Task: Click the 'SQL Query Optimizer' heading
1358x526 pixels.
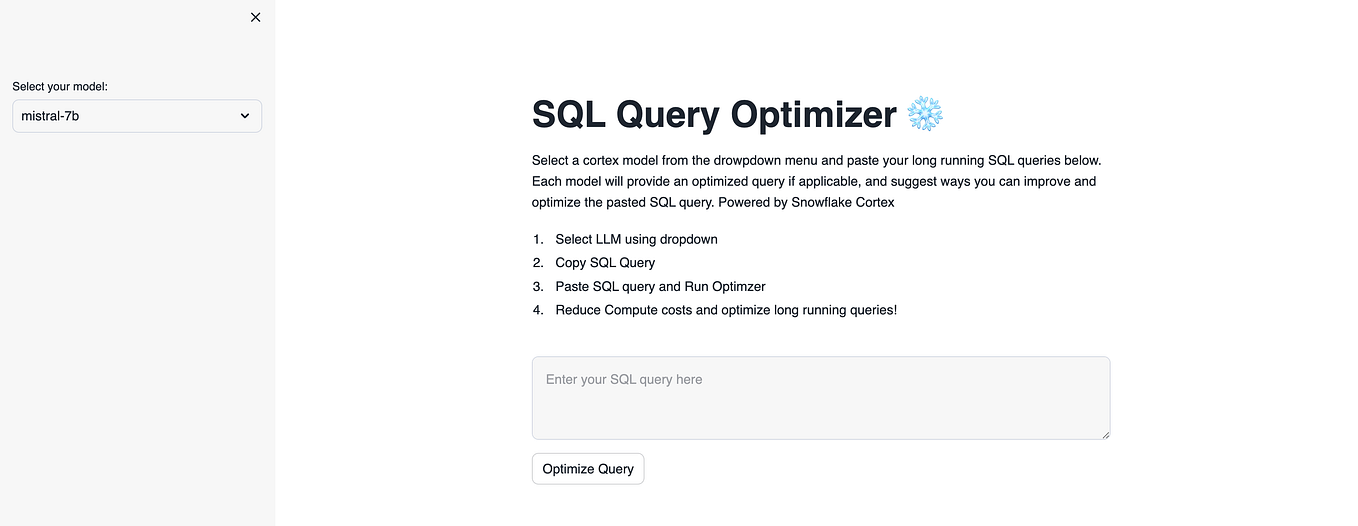Action: point(714,115)
